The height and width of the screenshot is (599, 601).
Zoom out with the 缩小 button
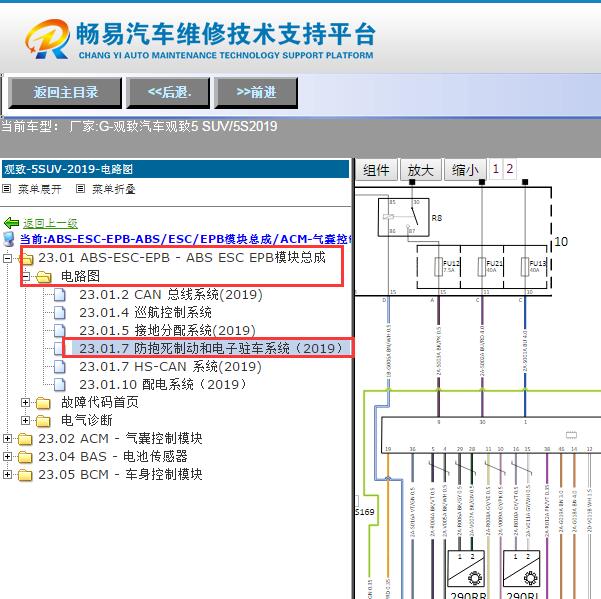[465, 169]
